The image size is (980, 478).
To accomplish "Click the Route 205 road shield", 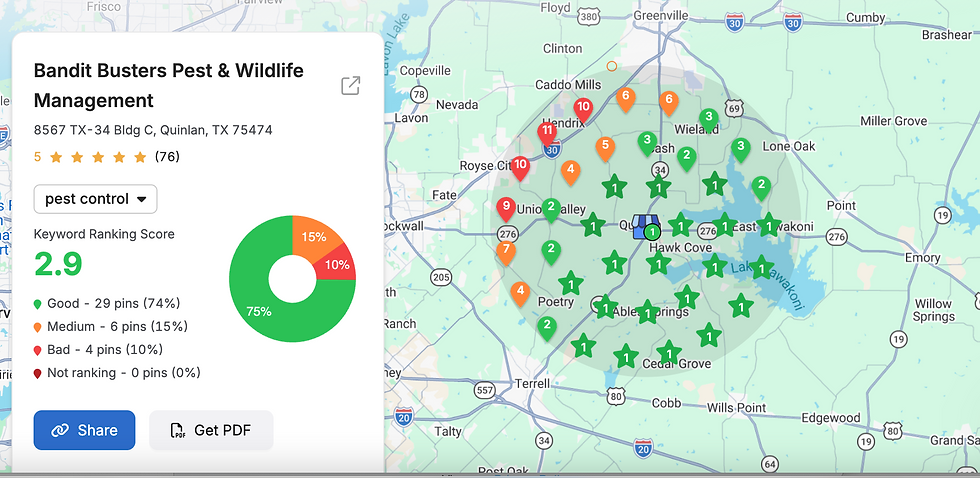I will point(441,276).
